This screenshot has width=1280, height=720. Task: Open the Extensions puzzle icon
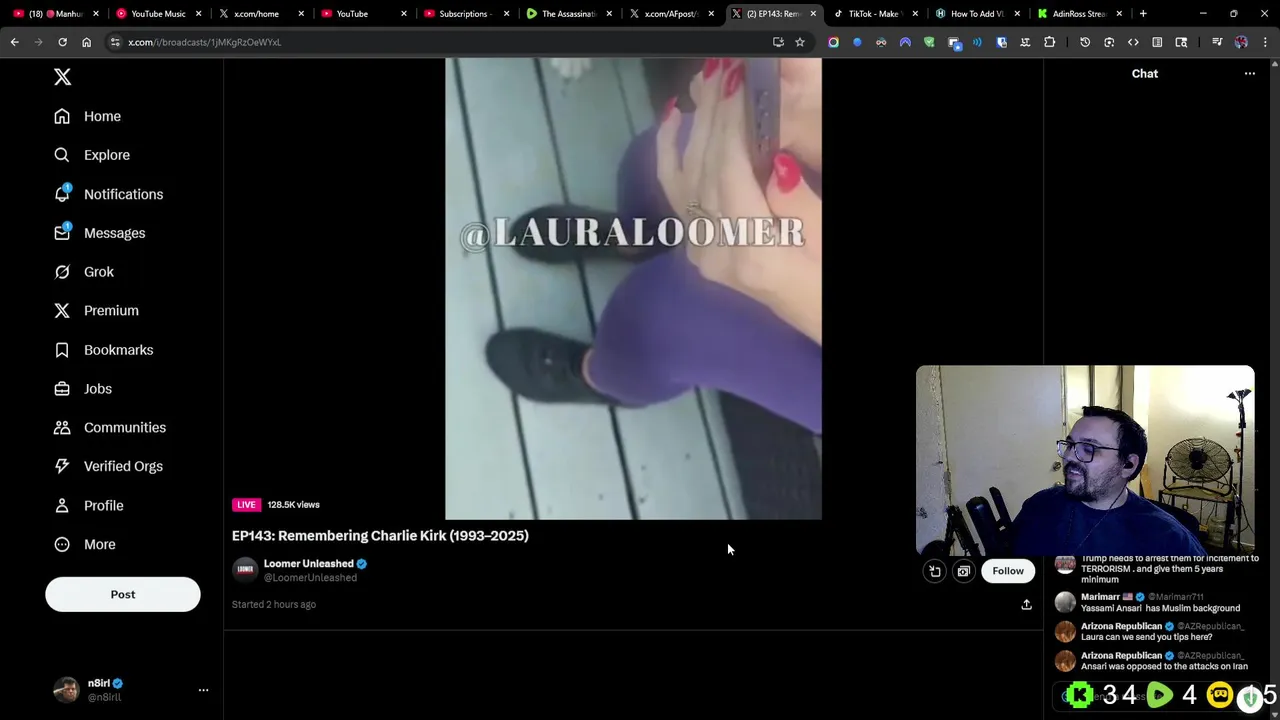pos(1049,42)
